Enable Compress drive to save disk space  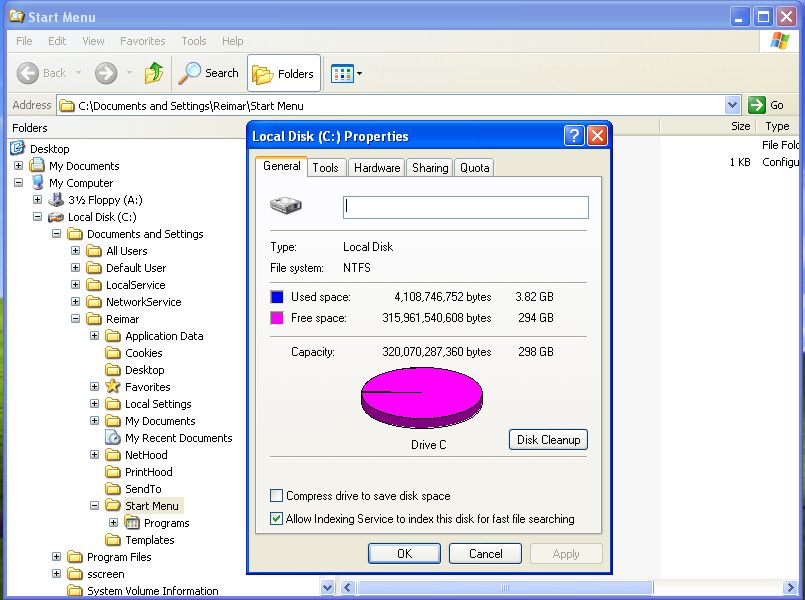(x=276, y=495)
